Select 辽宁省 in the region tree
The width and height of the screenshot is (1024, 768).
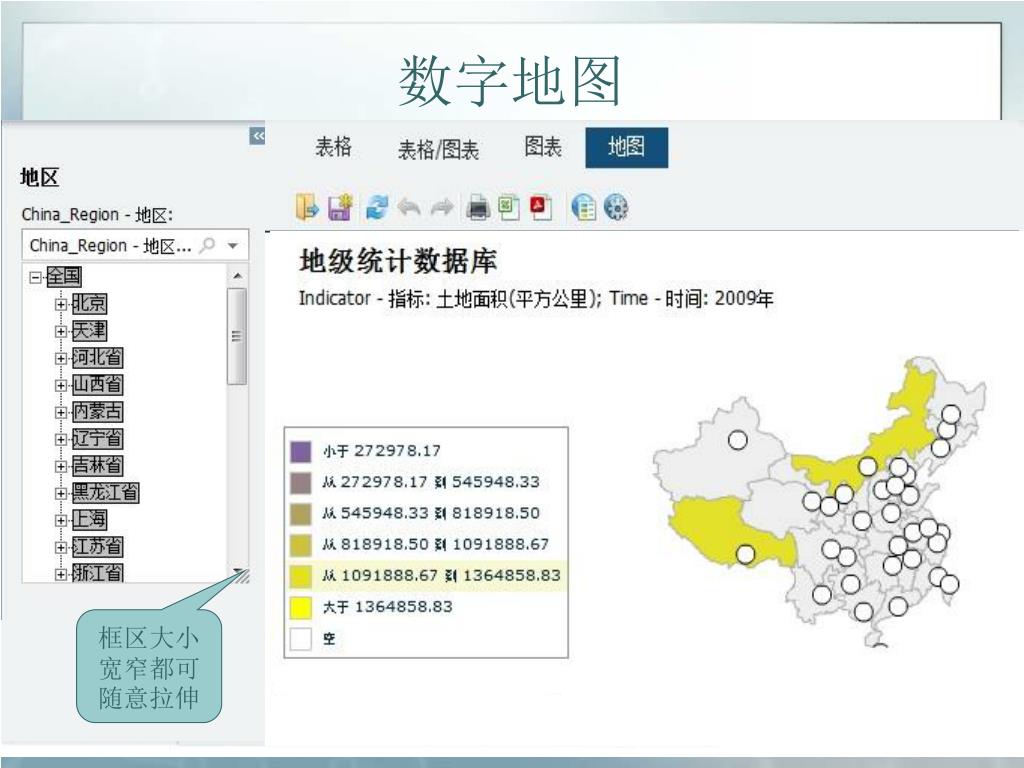click(x=97, y=439)
